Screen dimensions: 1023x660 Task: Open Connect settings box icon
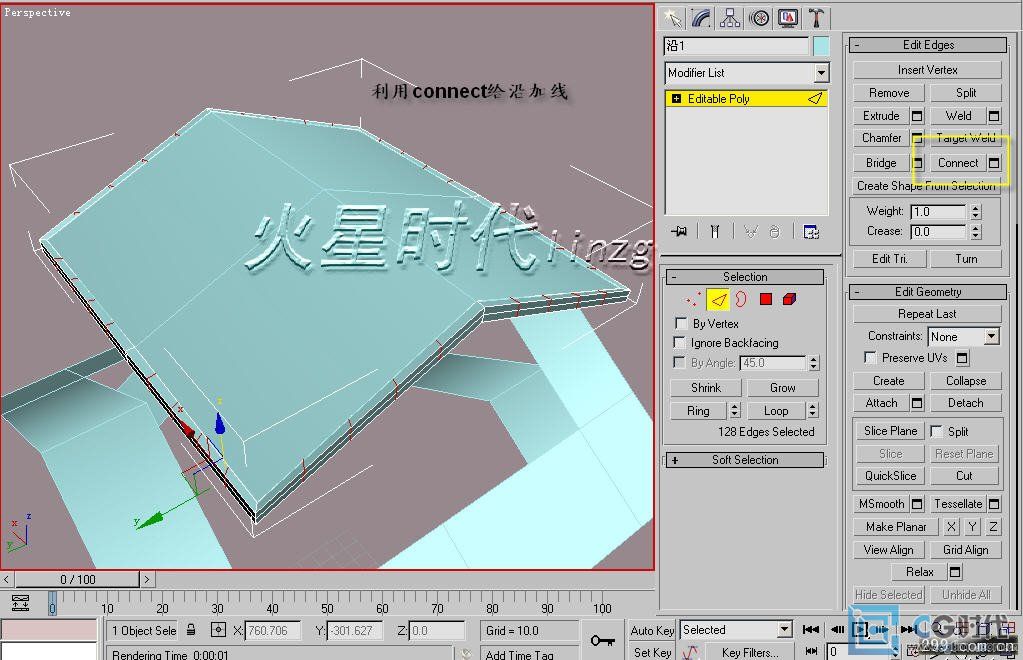click(994, 163)
